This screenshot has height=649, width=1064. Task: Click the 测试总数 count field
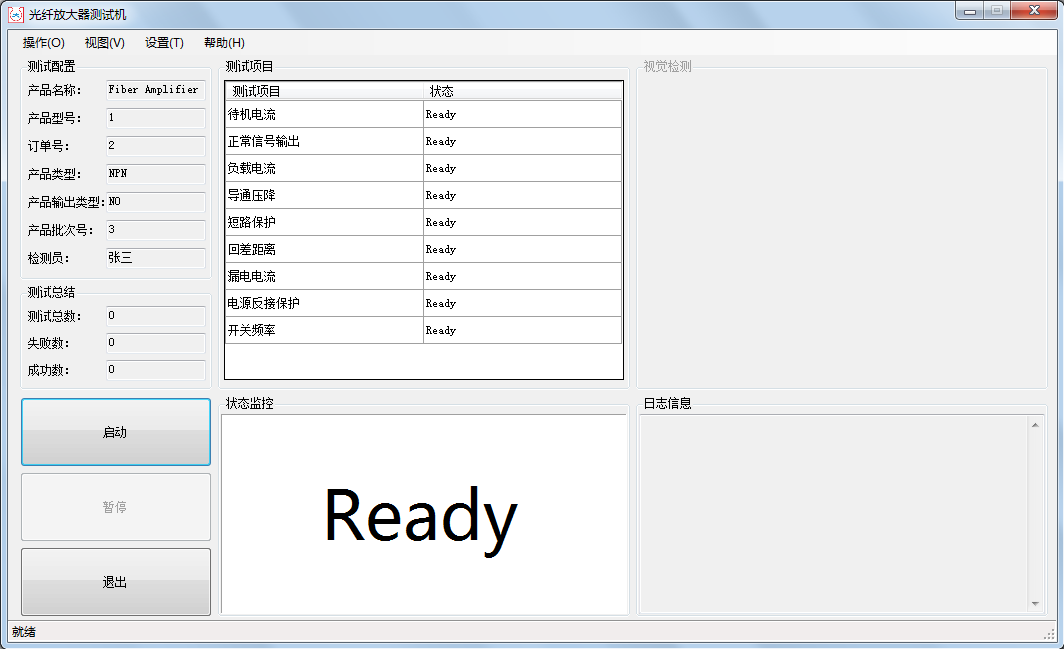coord(155,316)
